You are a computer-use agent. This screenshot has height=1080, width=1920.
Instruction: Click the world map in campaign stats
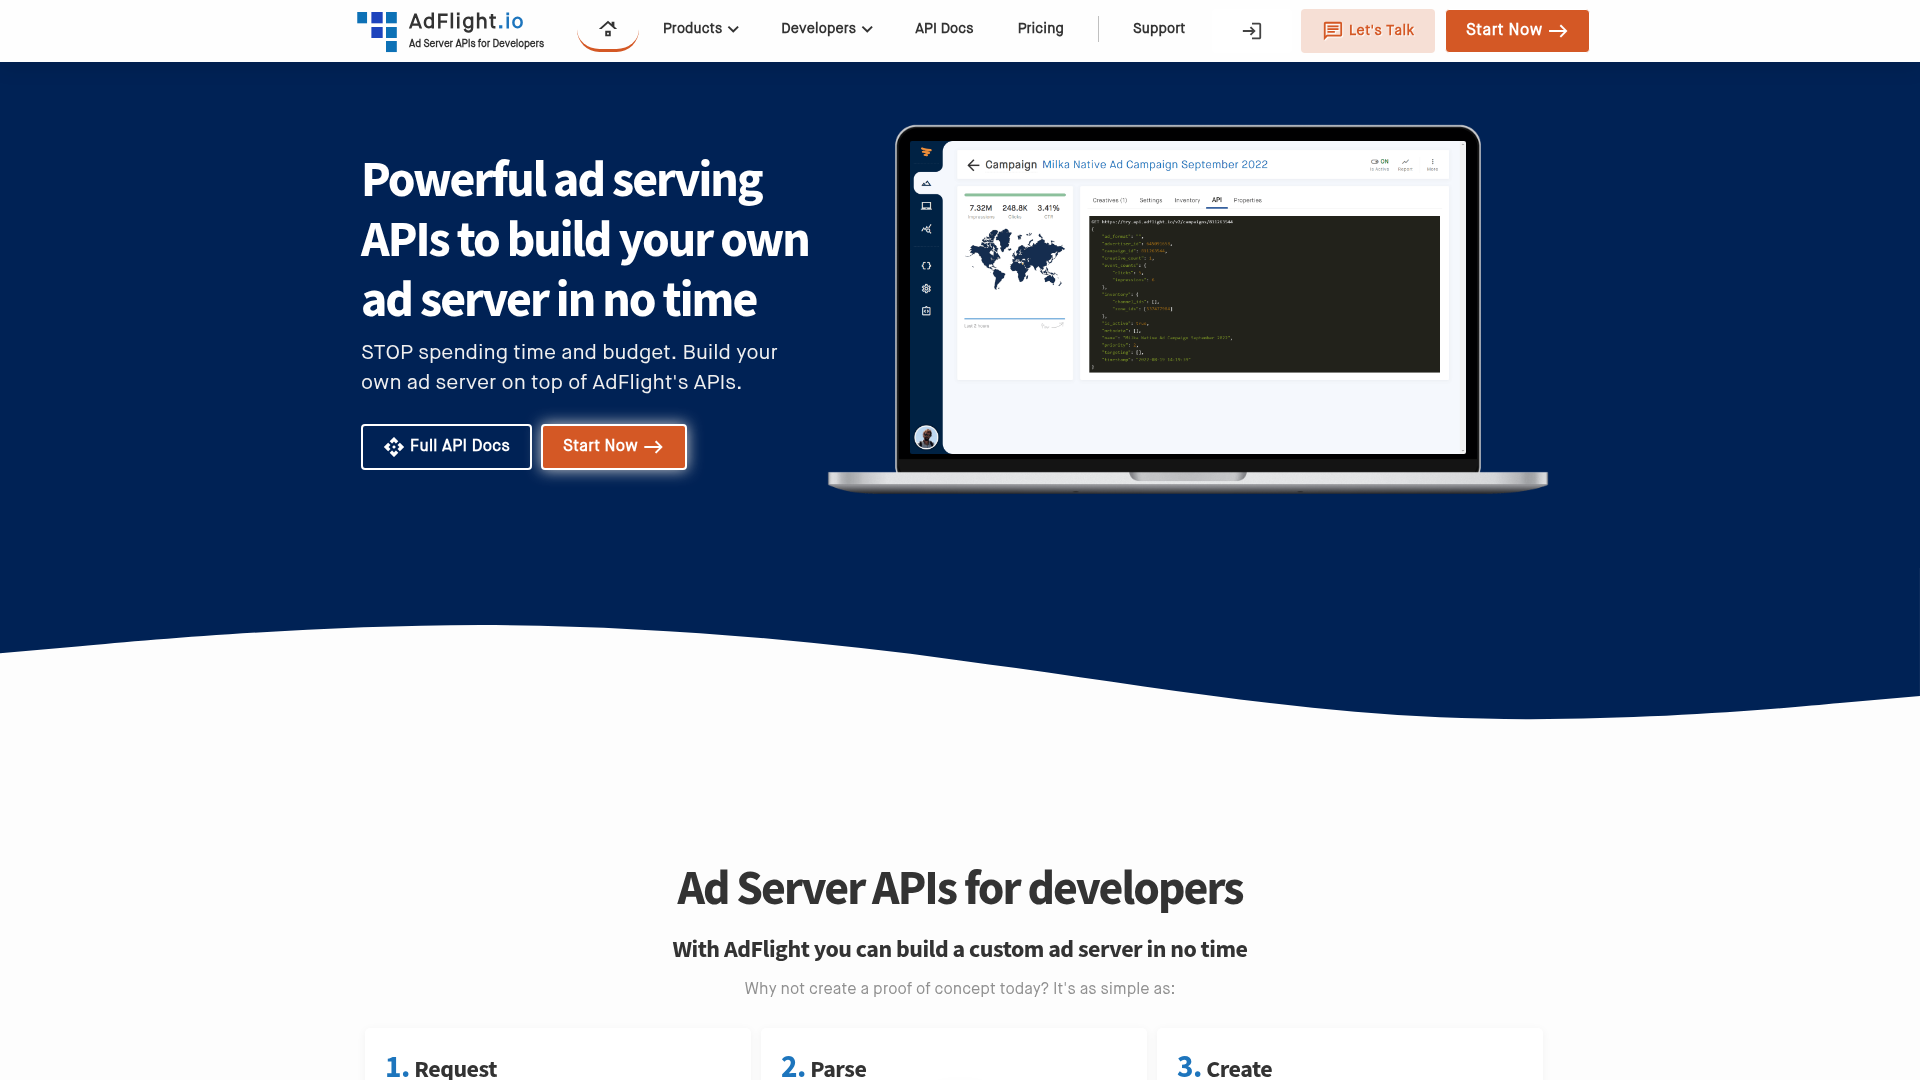point(1014,258)
